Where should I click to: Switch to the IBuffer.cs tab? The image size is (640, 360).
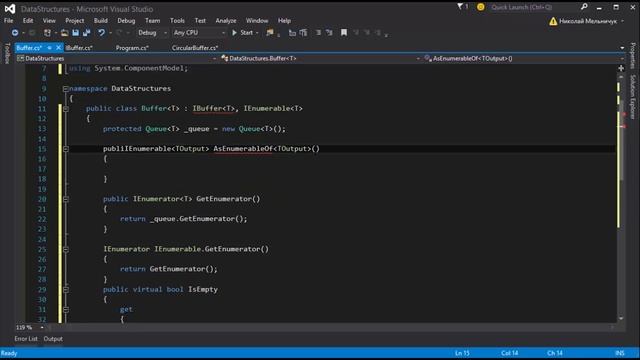pyautogui.click(x=79, y=48)
